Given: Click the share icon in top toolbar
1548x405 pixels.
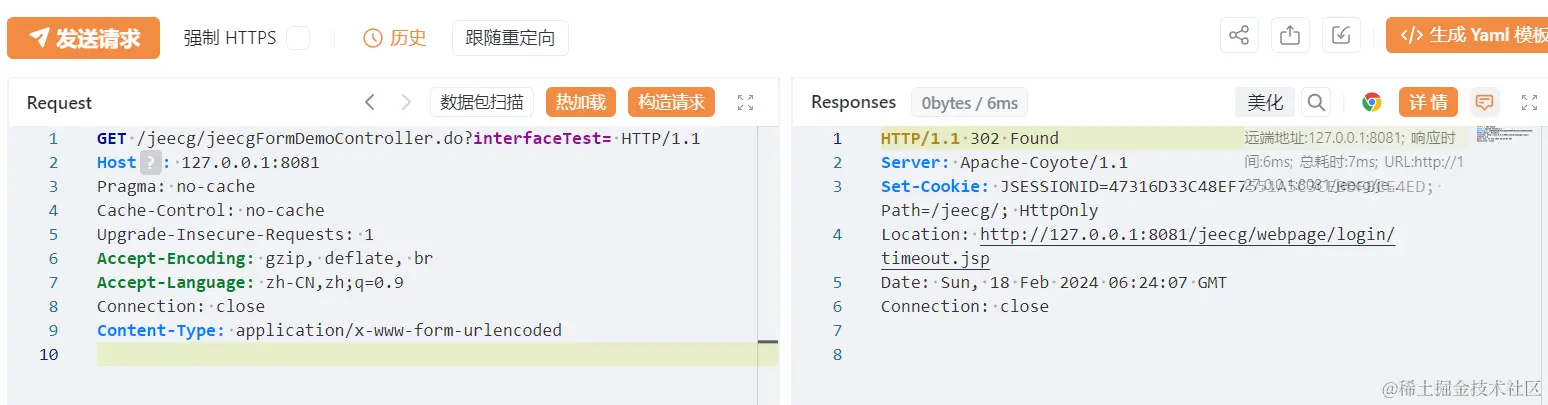Looking at the screenshot, I should tap(1239, 36).
